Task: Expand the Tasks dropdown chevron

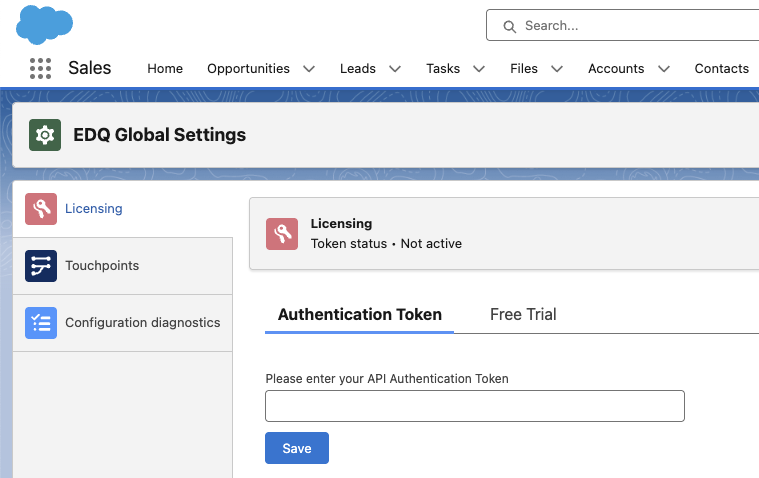Action: 479,69
